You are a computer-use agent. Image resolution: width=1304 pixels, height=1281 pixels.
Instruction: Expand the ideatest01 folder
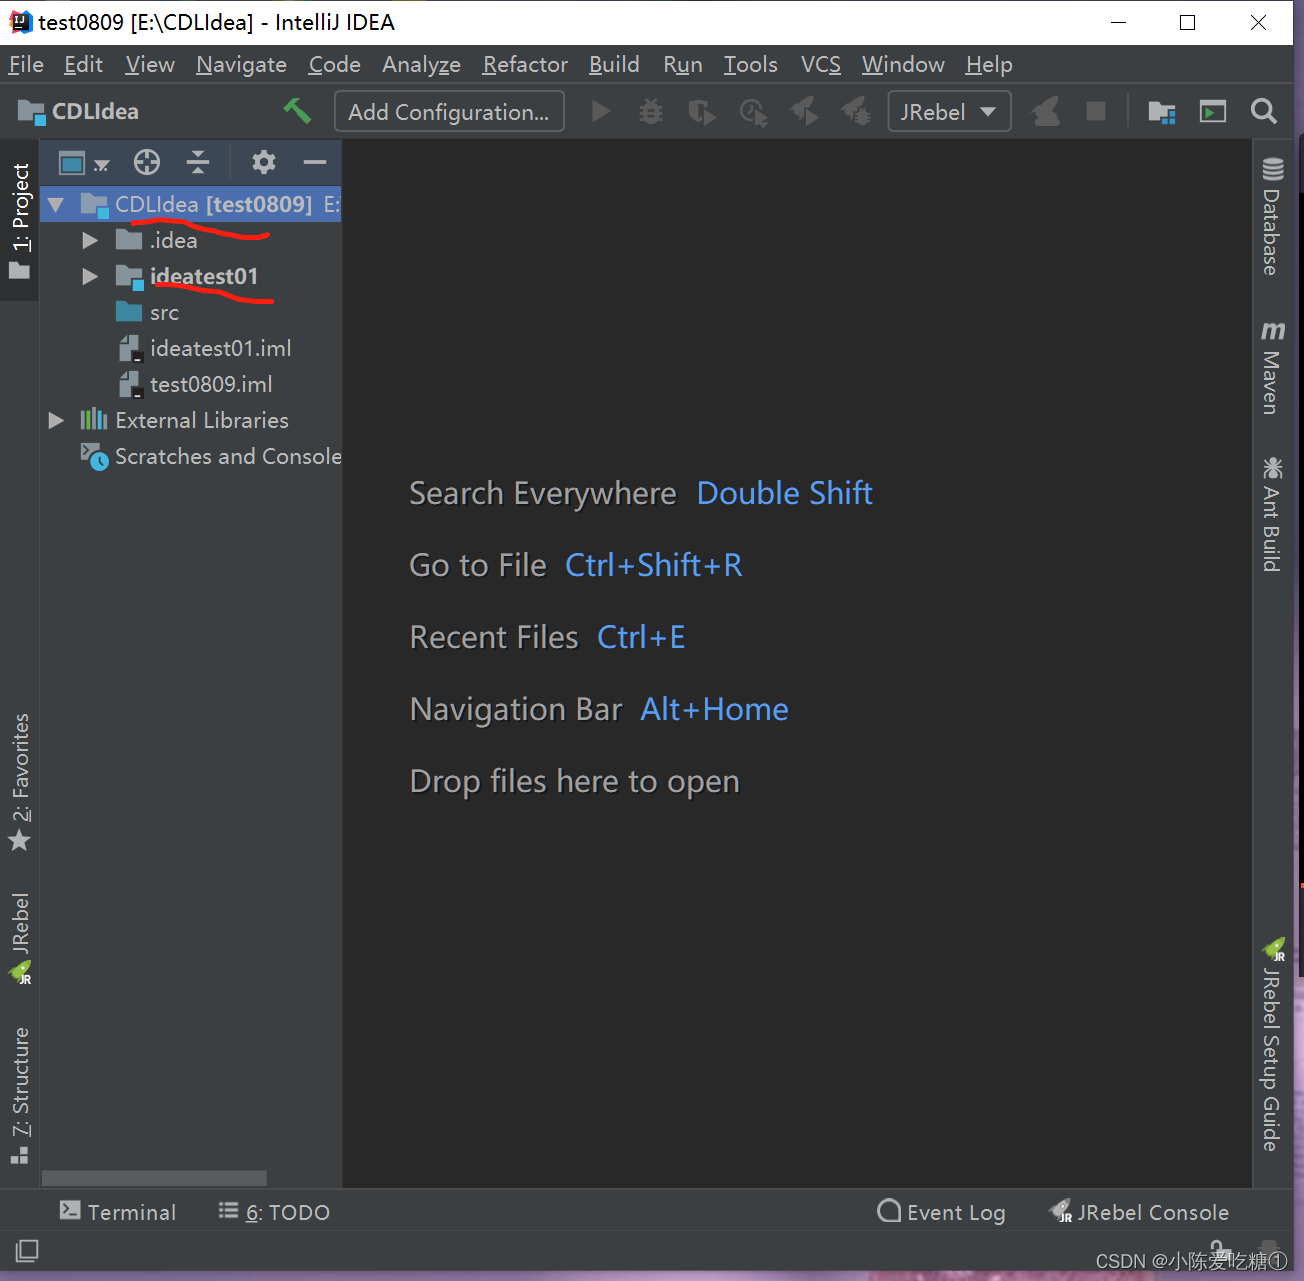click(90, 276)
